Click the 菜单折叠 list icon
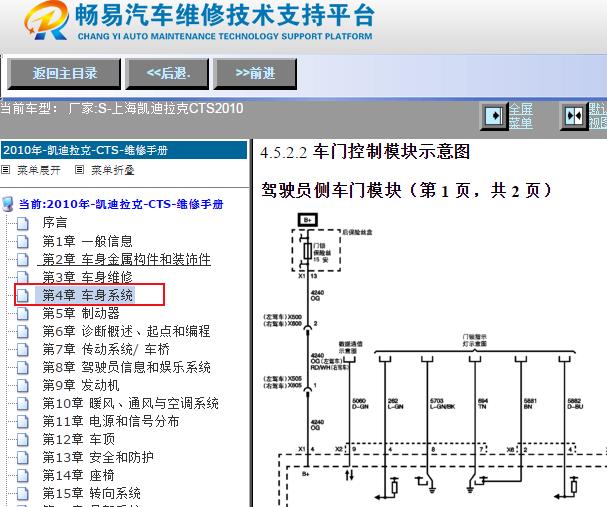 coord(79,170)
